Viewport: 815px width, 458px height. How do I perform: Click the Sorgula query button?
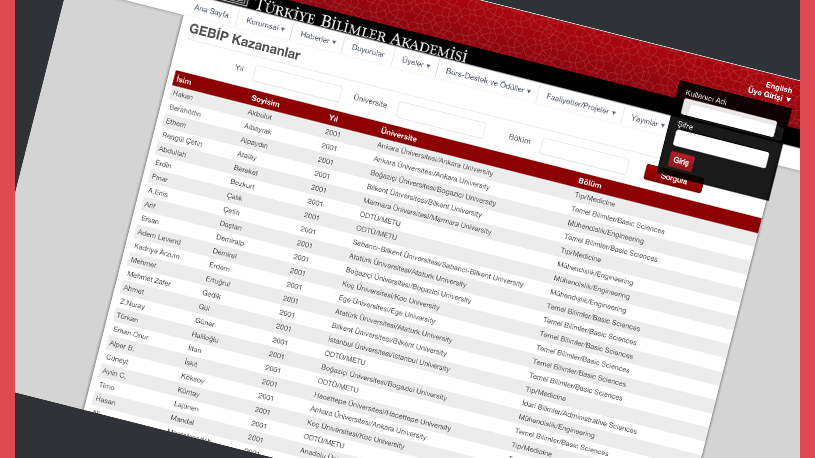pos(674,179)
